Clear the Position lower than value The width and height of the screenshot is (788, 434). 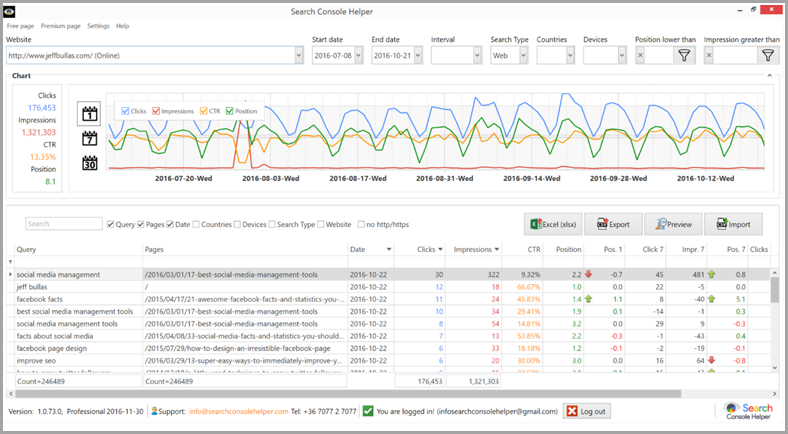[640, 55]
